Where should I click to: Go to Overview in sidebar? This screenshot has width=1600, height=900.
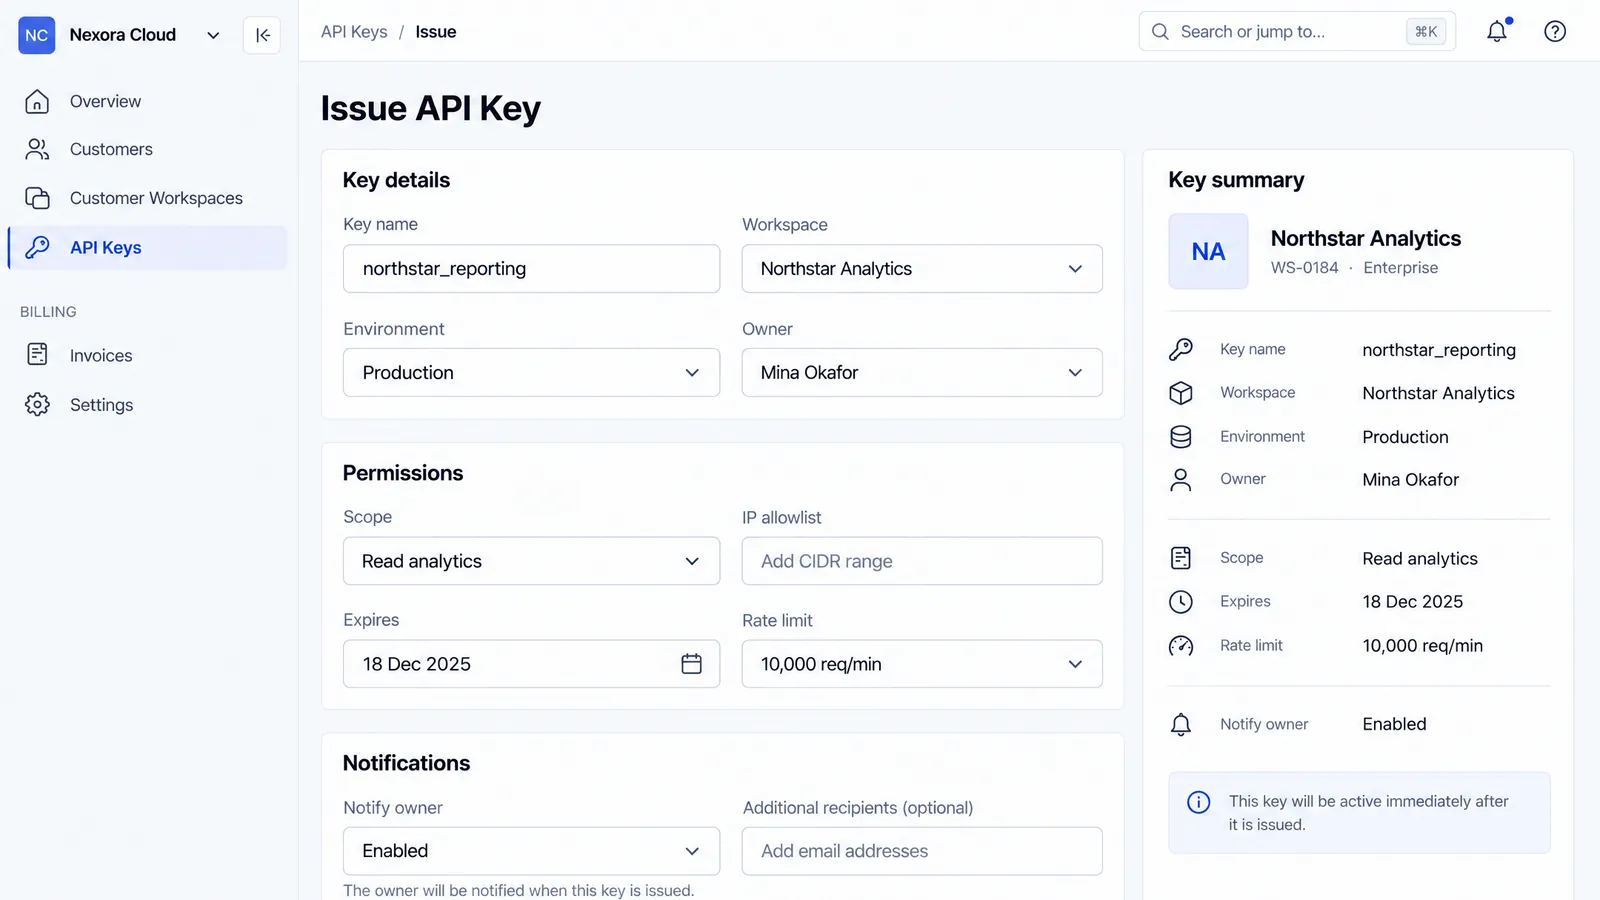point(147,101)
